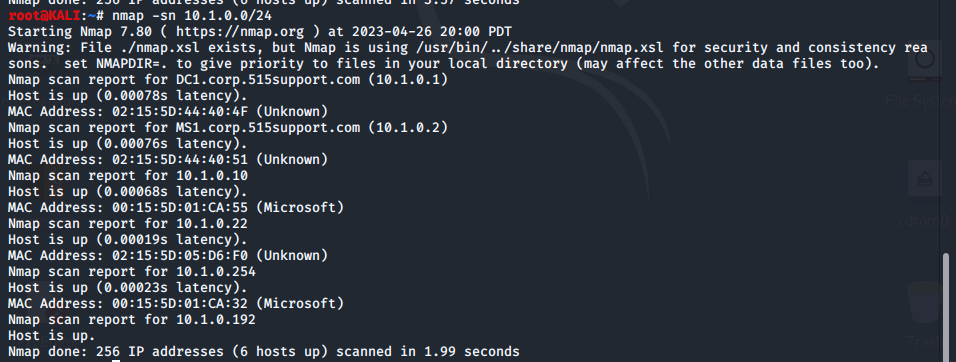956x362 pixels.
Task: Click MAC address 02:15:5D:05:D6:F0
Action: coord(180,255)
